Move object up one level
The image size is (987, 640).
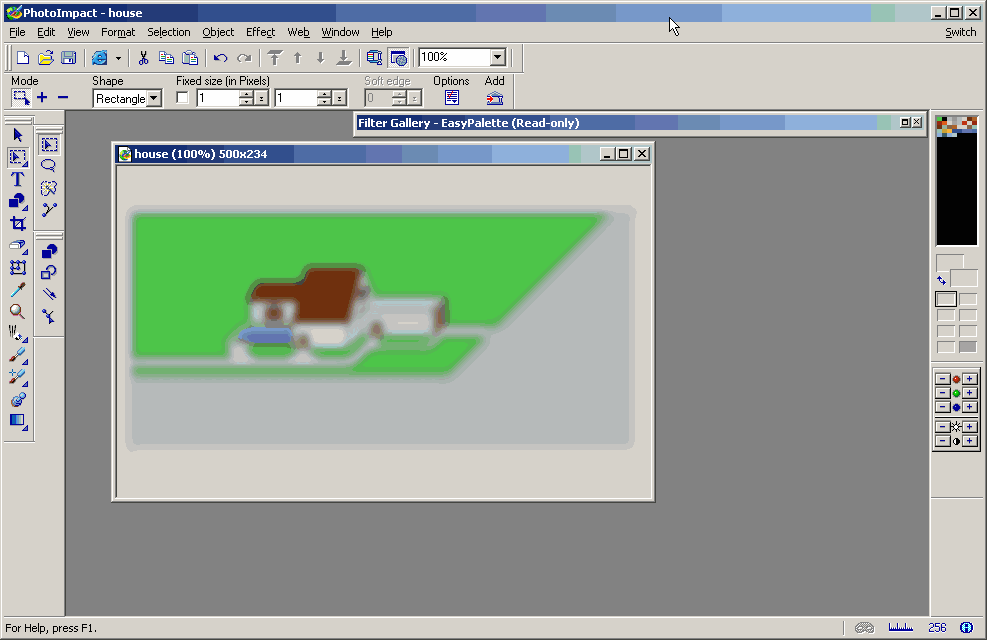(x=298, y=58)
